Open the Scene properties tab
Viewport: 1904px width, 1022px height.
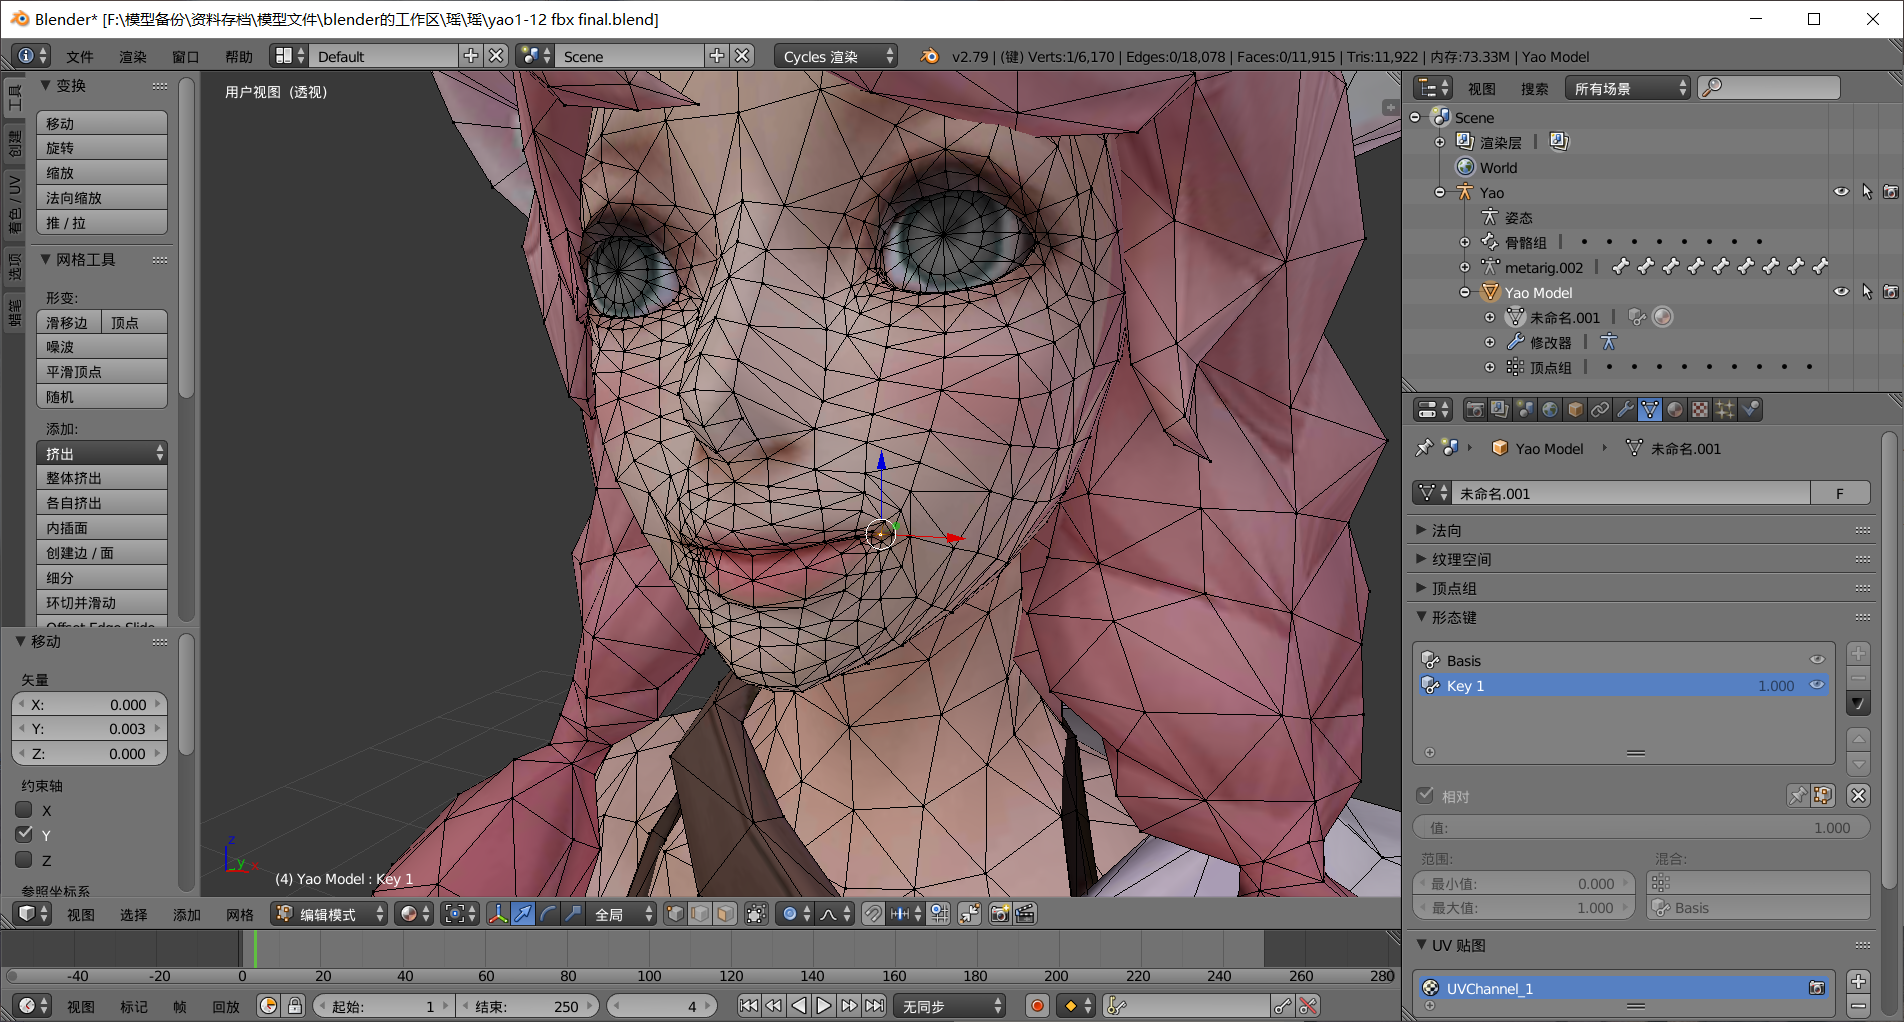pos(1525,410)
